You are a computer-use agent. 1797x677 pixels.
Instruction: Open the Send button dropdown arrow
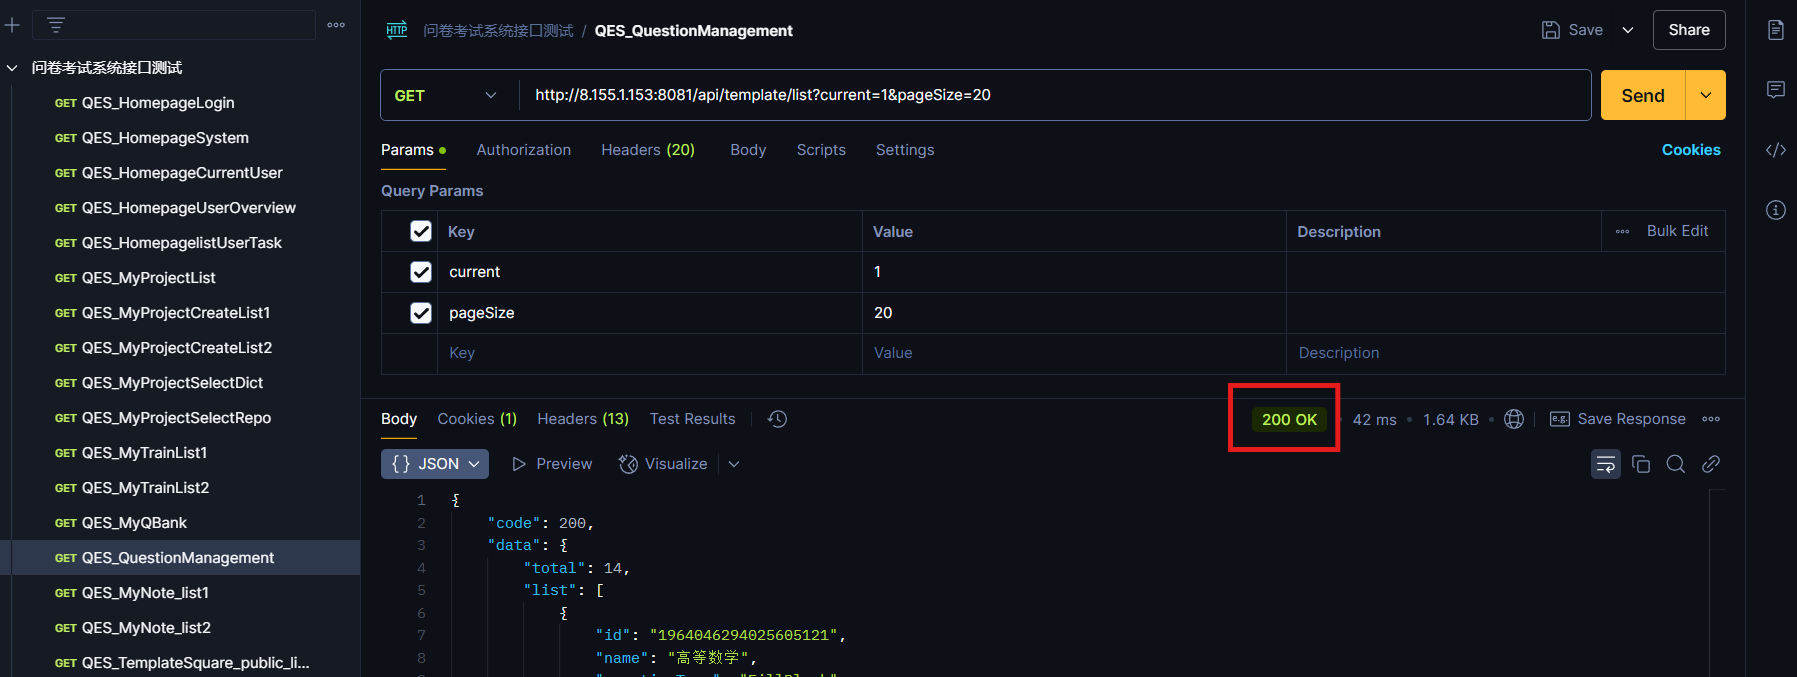[1706, 95]
